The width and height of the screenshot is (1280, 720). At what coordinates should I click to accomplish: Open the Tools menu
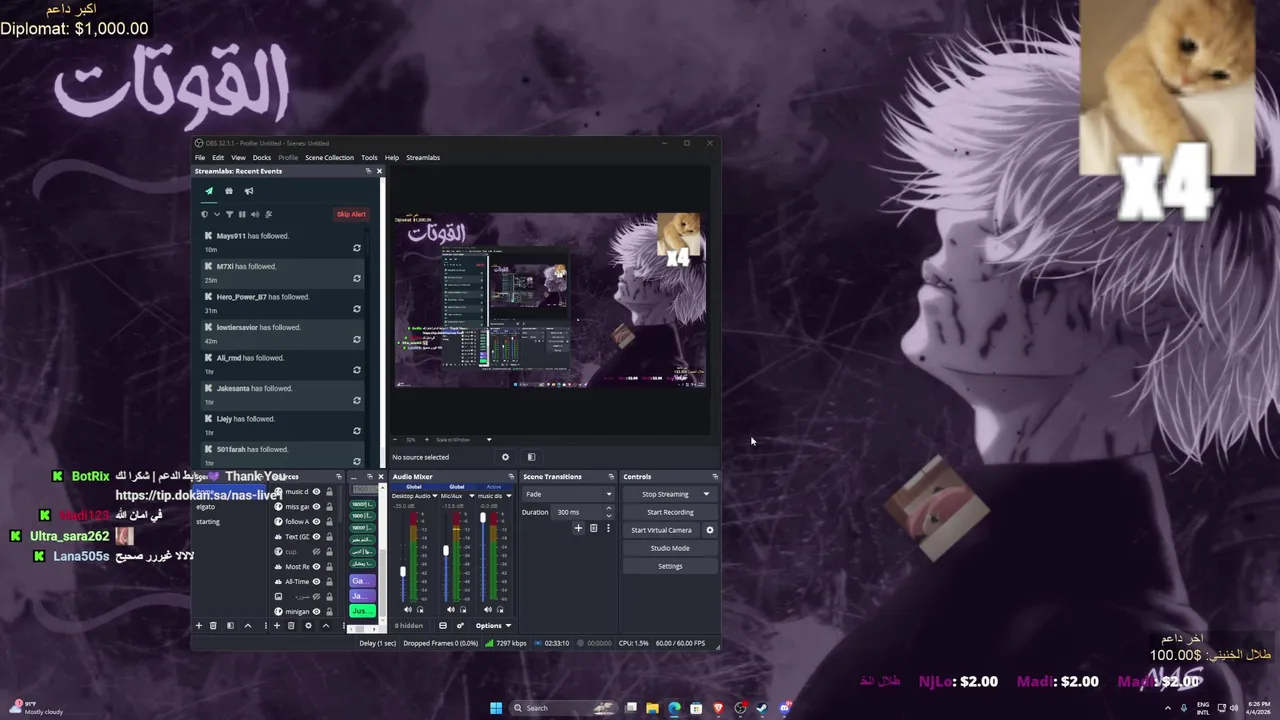coord(369,158)
